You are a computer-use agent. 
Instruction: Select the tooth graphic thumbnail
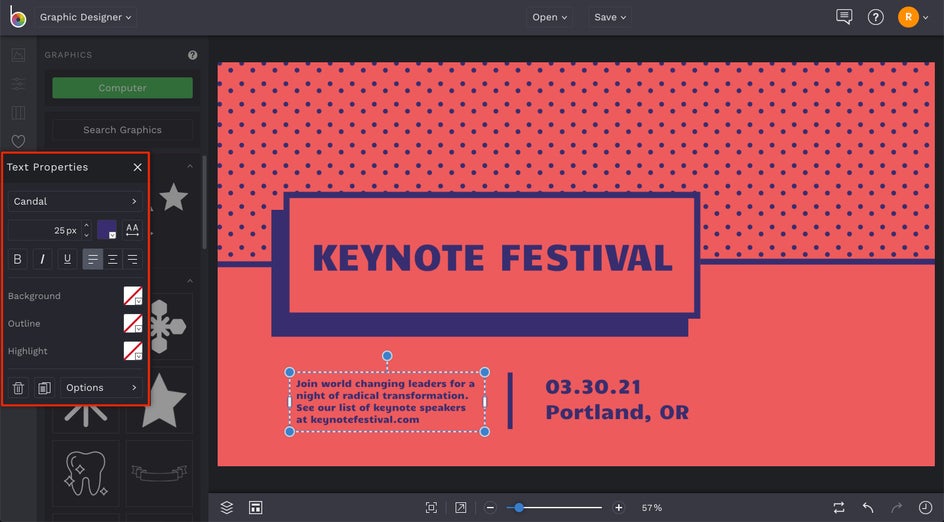(x=85, y=474)
